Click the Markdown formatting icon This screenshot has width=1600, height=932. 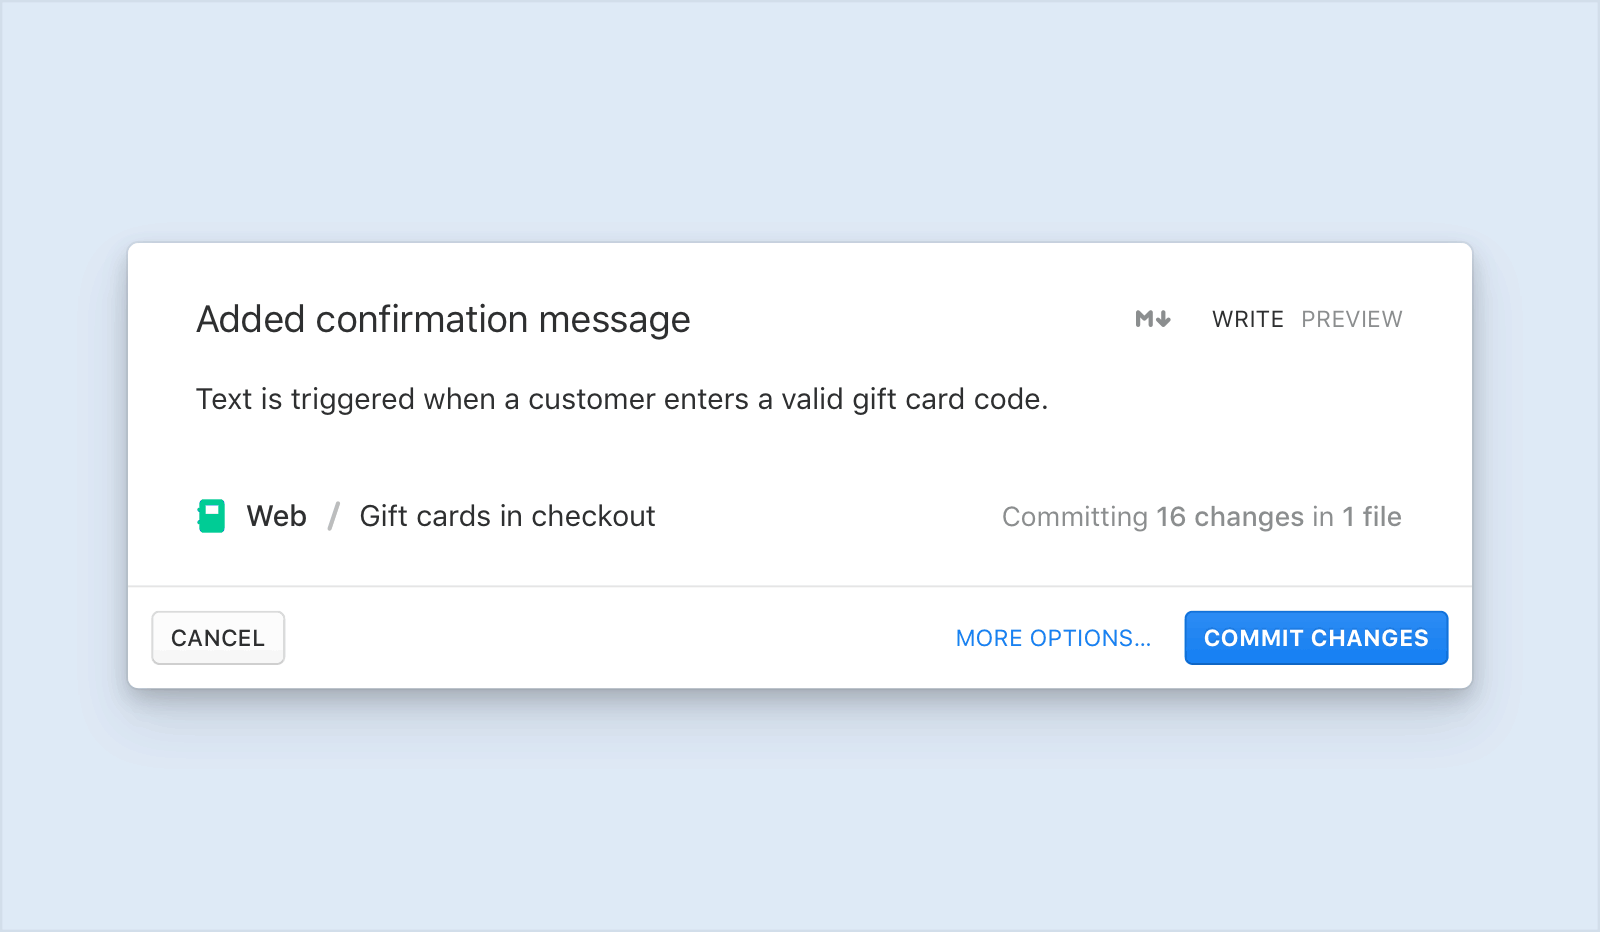pyautogui.click(x=1153, y=319)
